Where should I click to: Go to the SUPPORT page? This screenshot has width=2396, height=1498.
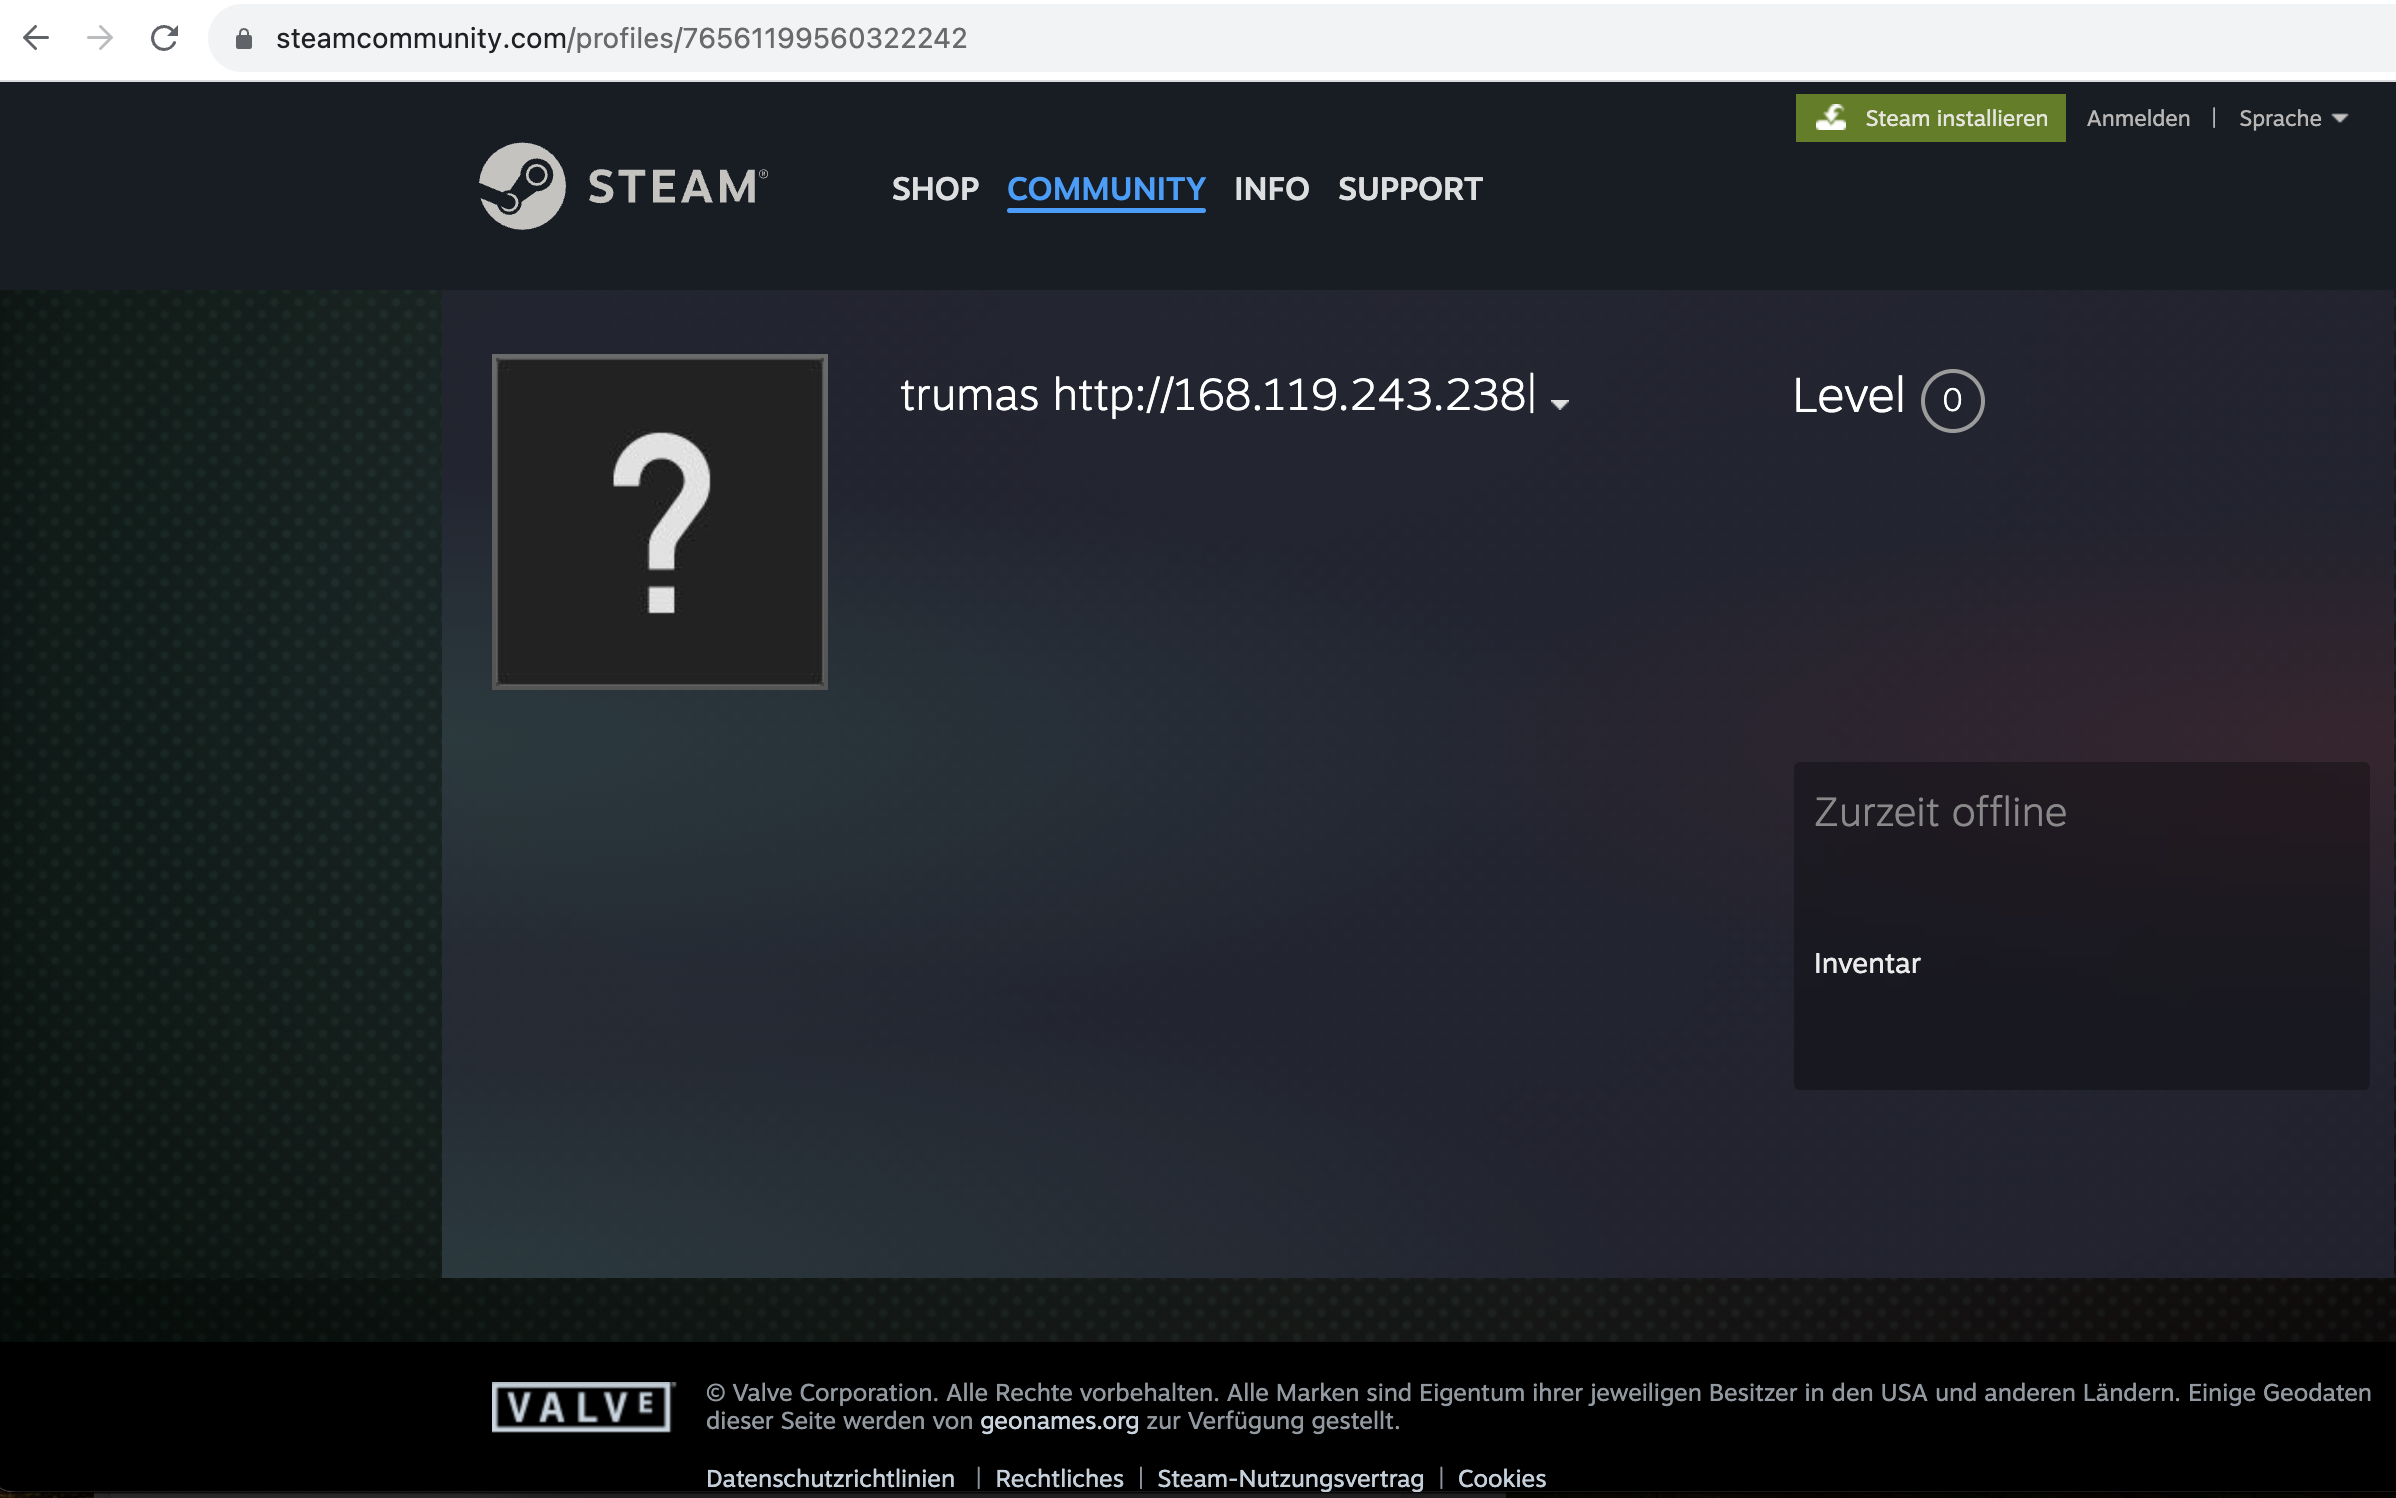1410,189
